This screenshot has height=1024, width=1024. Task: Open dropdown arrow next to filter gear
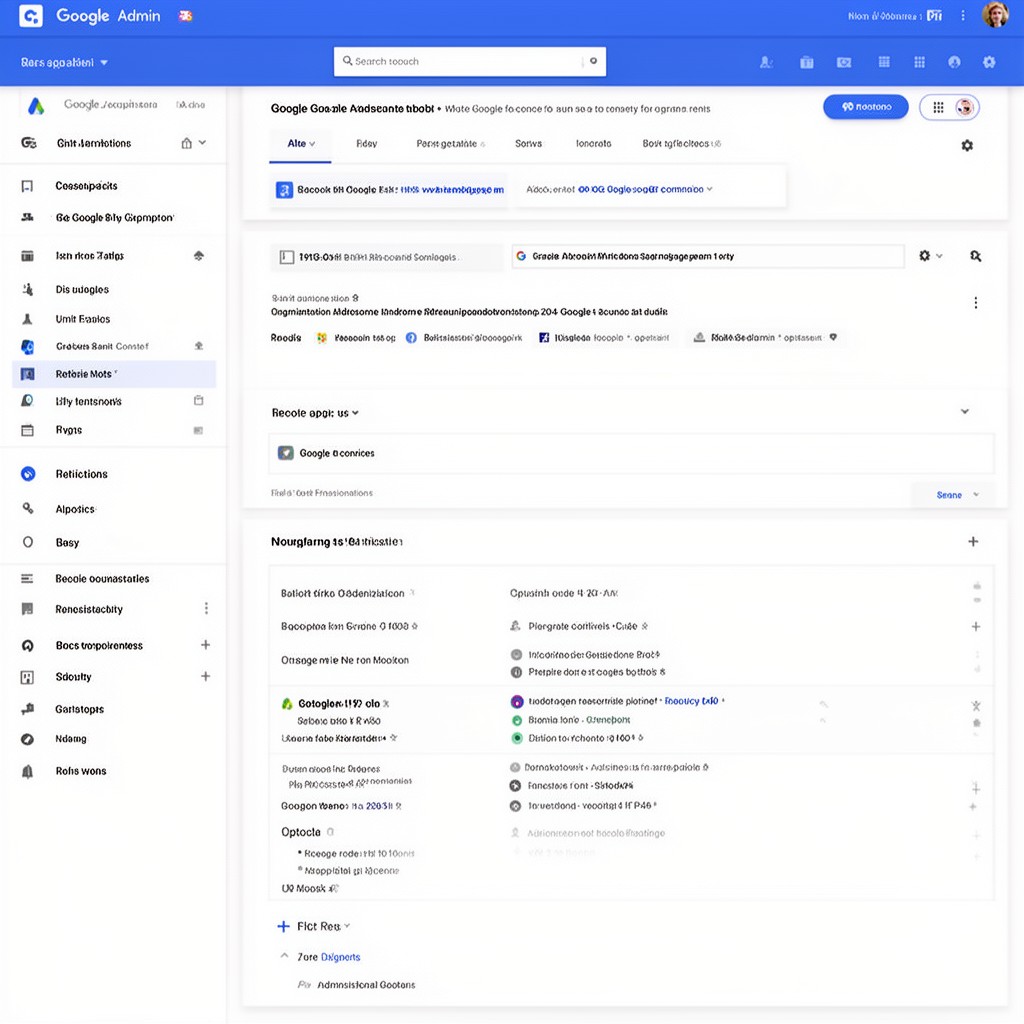point(939,256)
